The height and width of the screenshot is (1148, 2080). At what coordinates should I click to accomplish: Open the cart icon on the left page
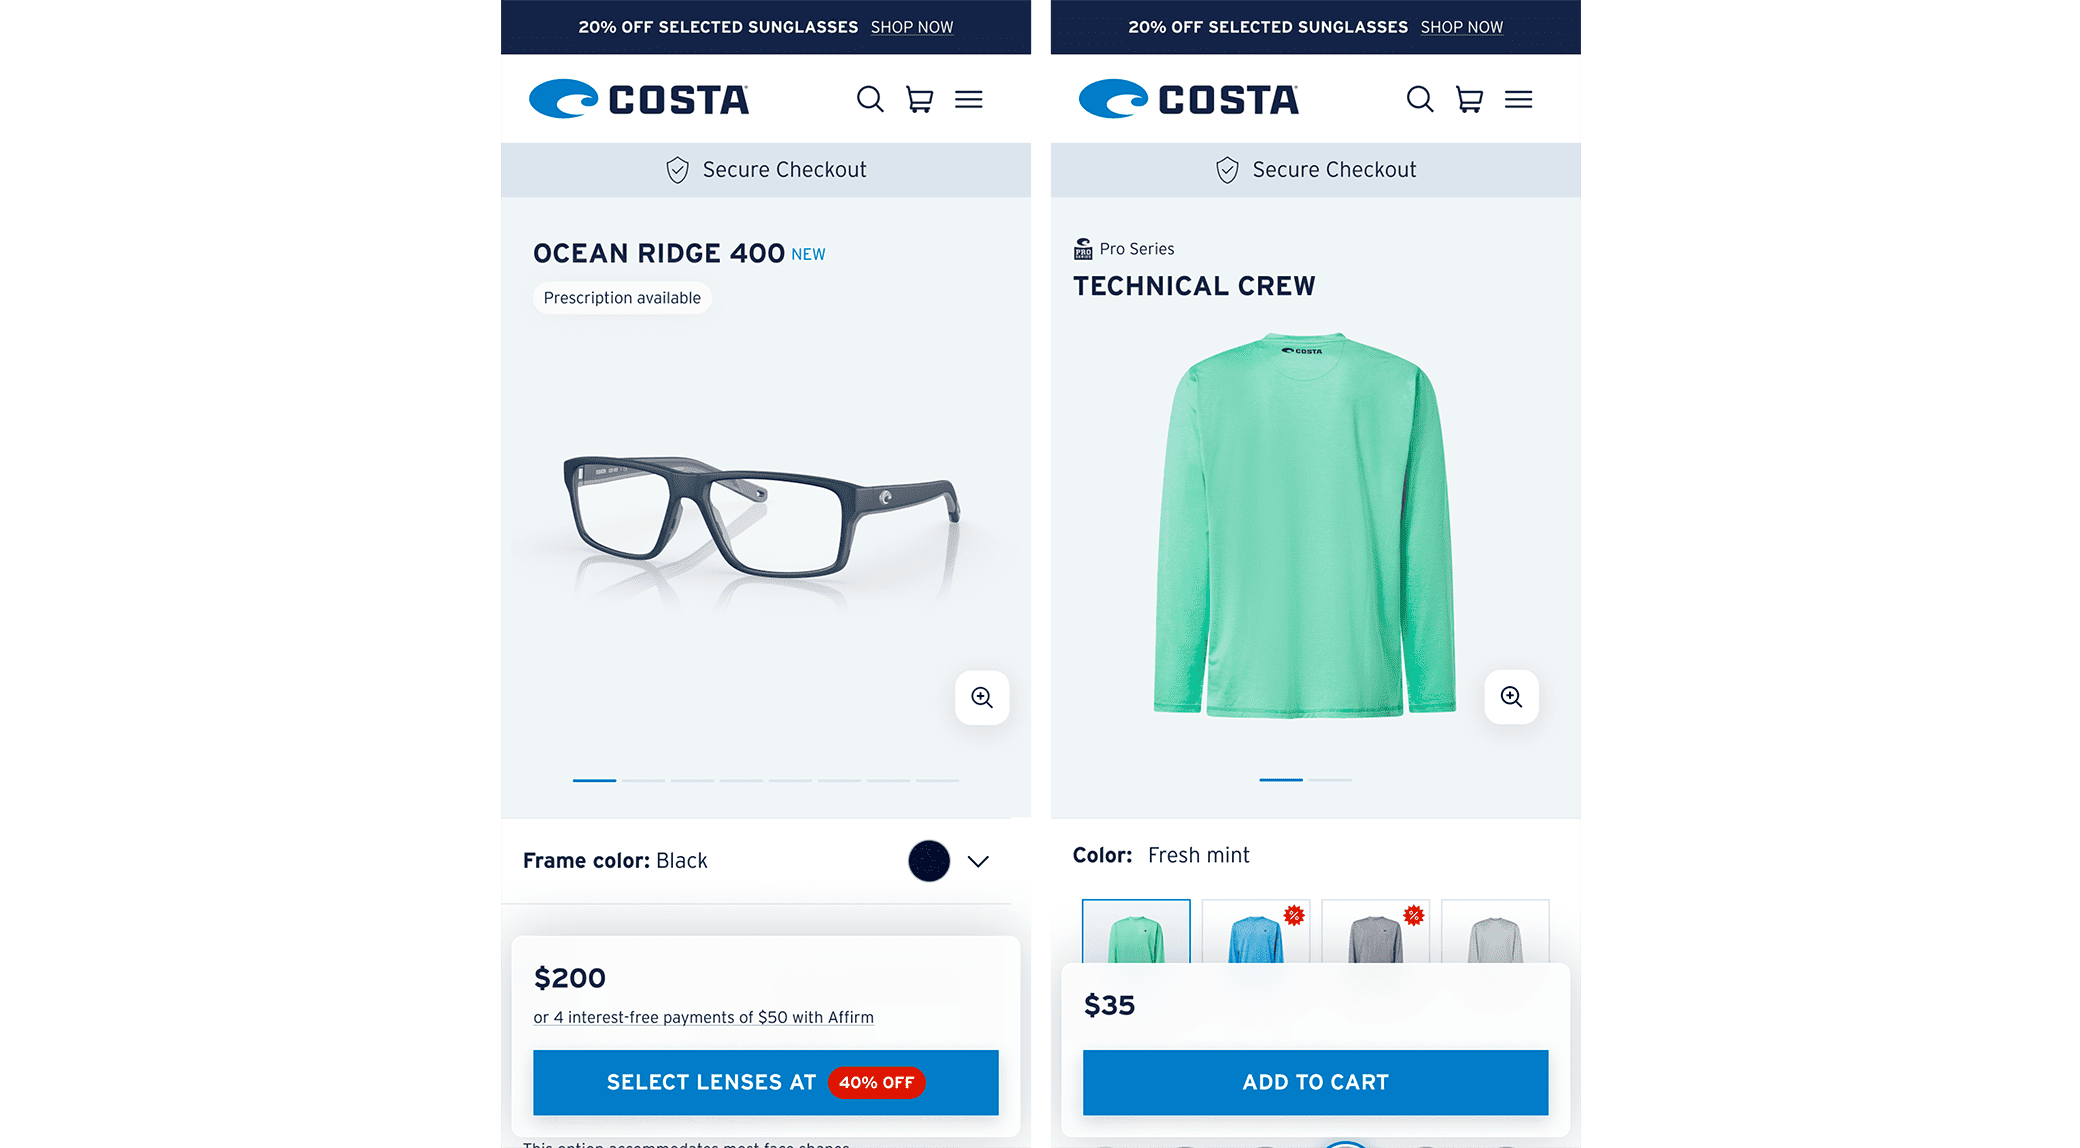click(919, 99)
